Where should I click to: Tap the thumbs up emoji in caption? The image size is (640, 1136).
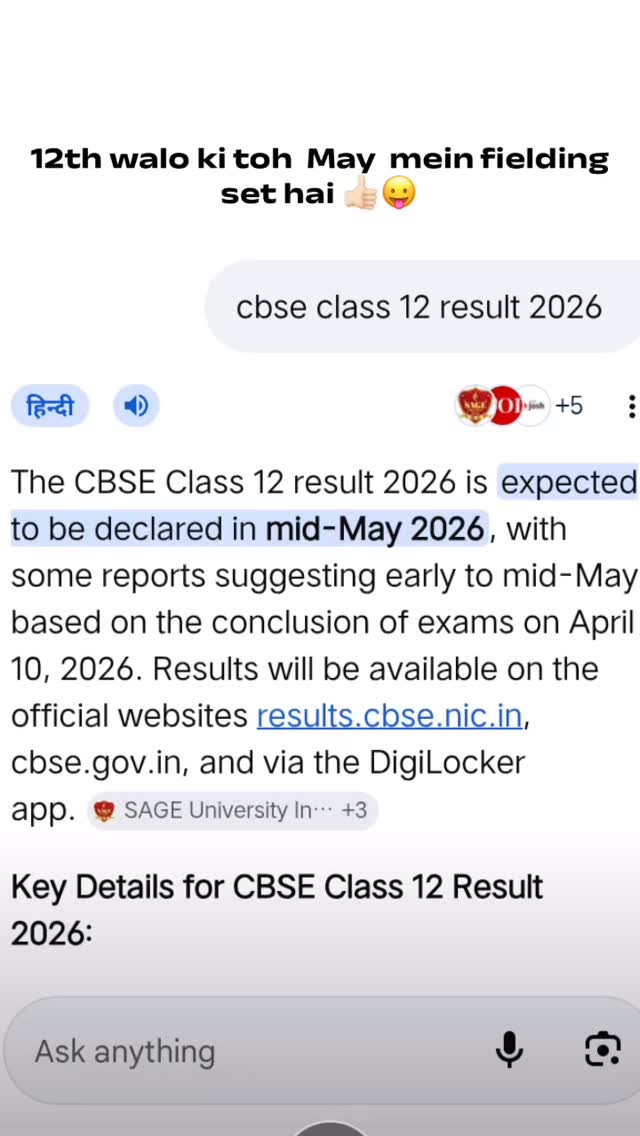(x=360, y=194)
